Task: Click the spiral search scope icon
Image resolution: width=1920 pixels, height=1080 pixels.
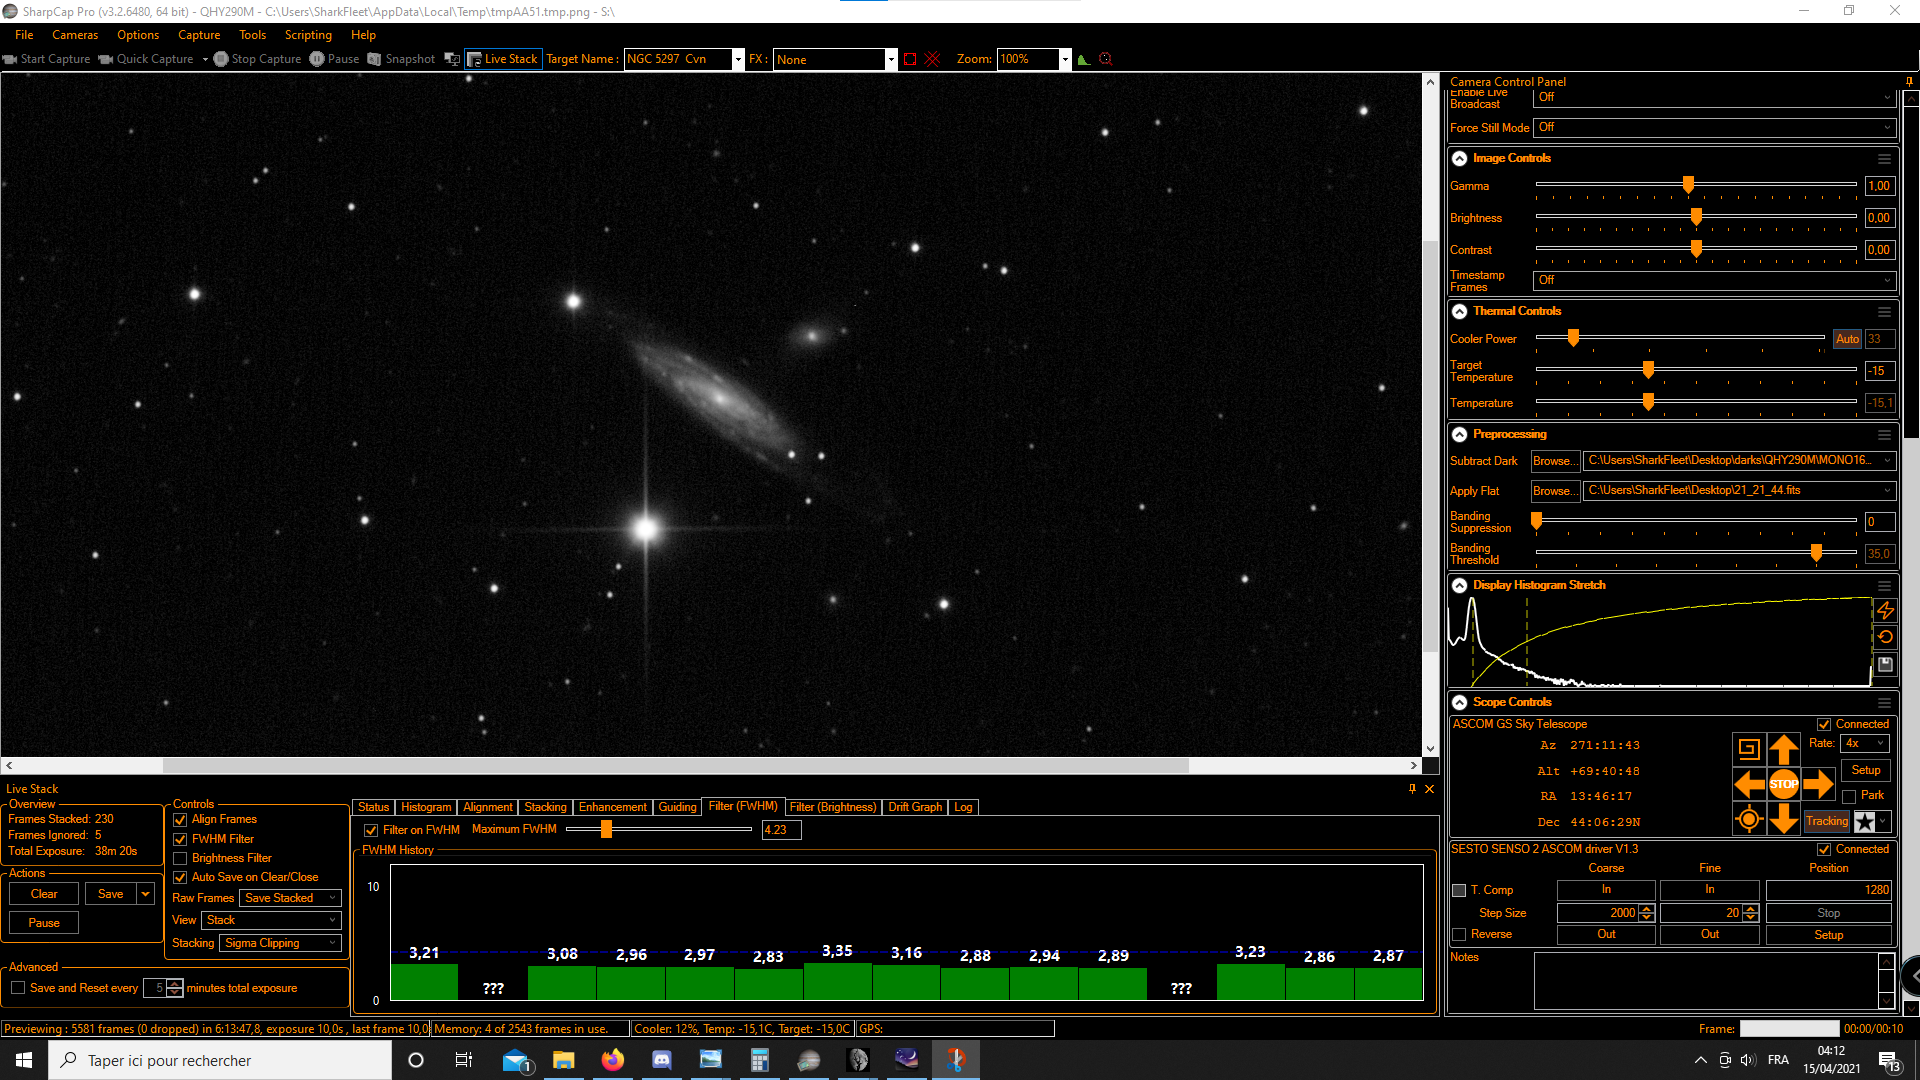Action: click(x=1748, y=748)
